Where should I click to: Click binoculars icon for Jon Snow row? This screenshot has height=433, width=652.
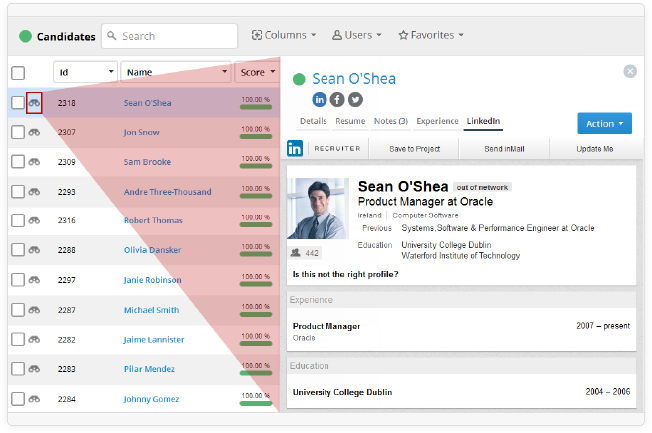pyautogui.click(x=34, y=132)
